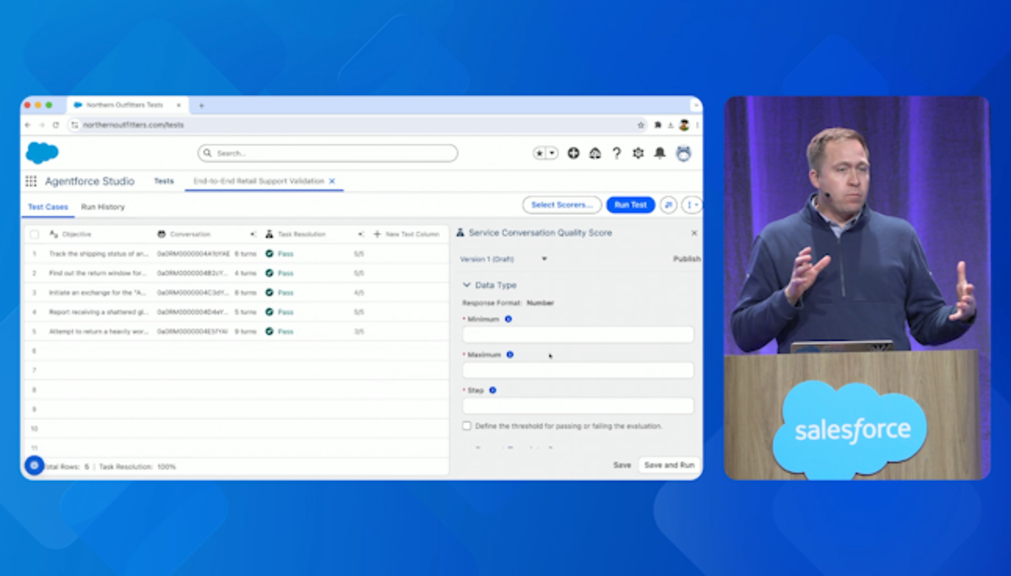Close the Service Conversation Quality Score panel

pos(694,233)
